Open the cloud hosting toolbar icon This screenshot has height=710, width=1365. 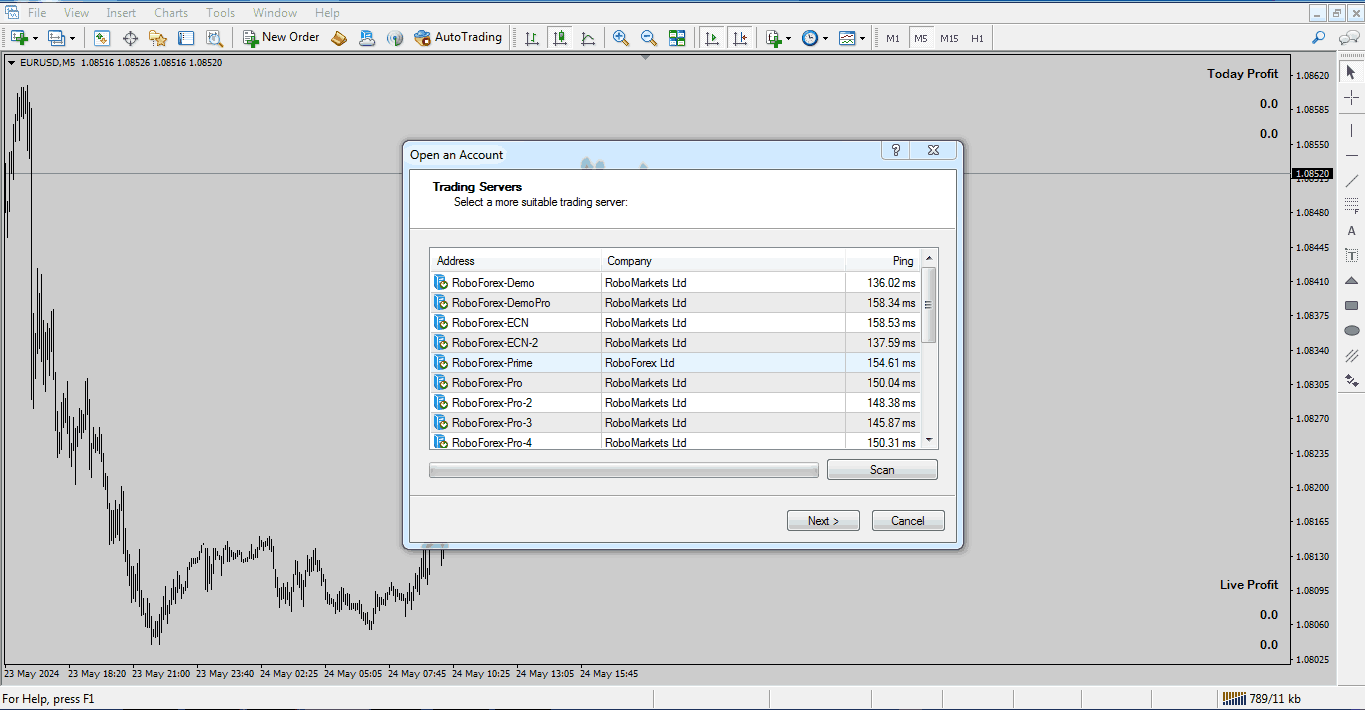click(367, 38)
